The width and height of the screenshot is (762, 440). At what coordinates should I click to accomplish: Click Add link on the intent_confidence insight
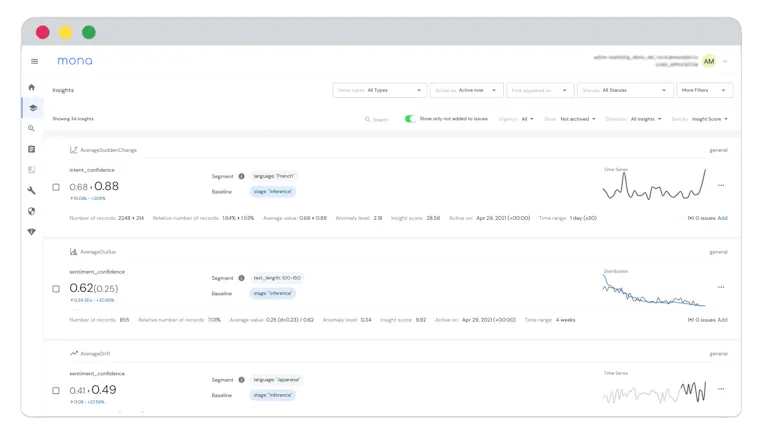[x=723, y=218]
